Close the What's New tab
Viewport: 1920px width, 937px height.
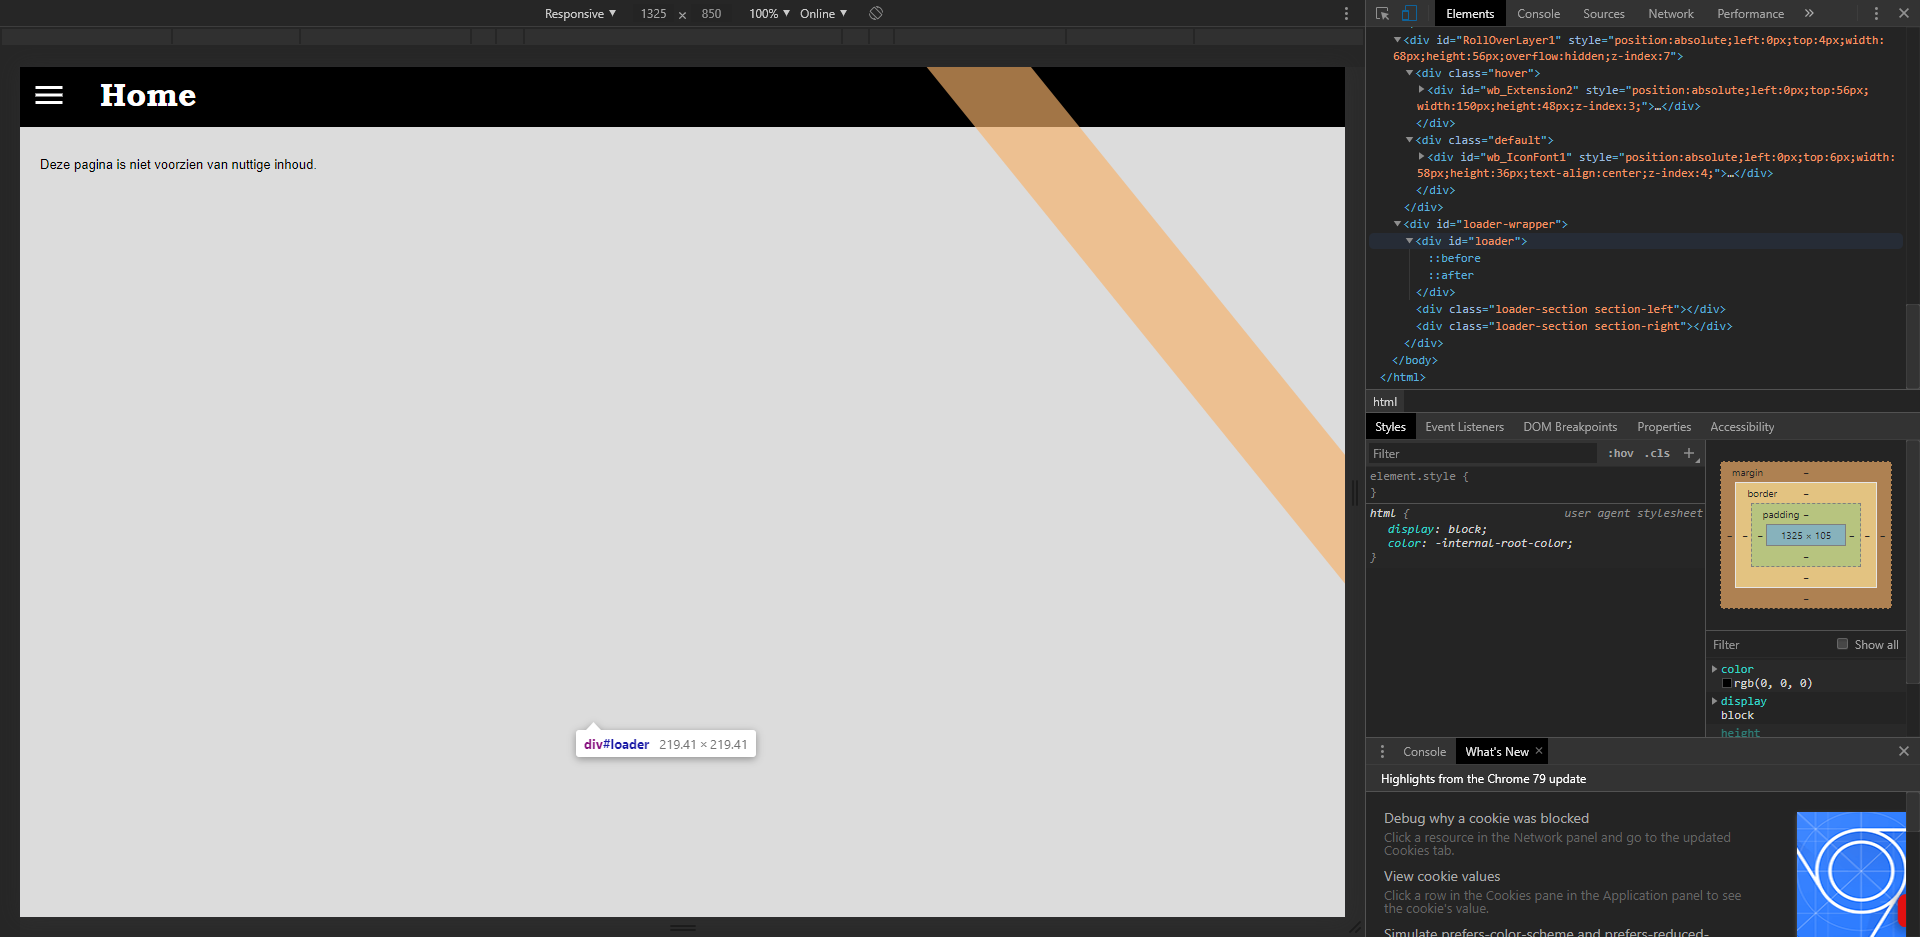tap(1539, 751)
